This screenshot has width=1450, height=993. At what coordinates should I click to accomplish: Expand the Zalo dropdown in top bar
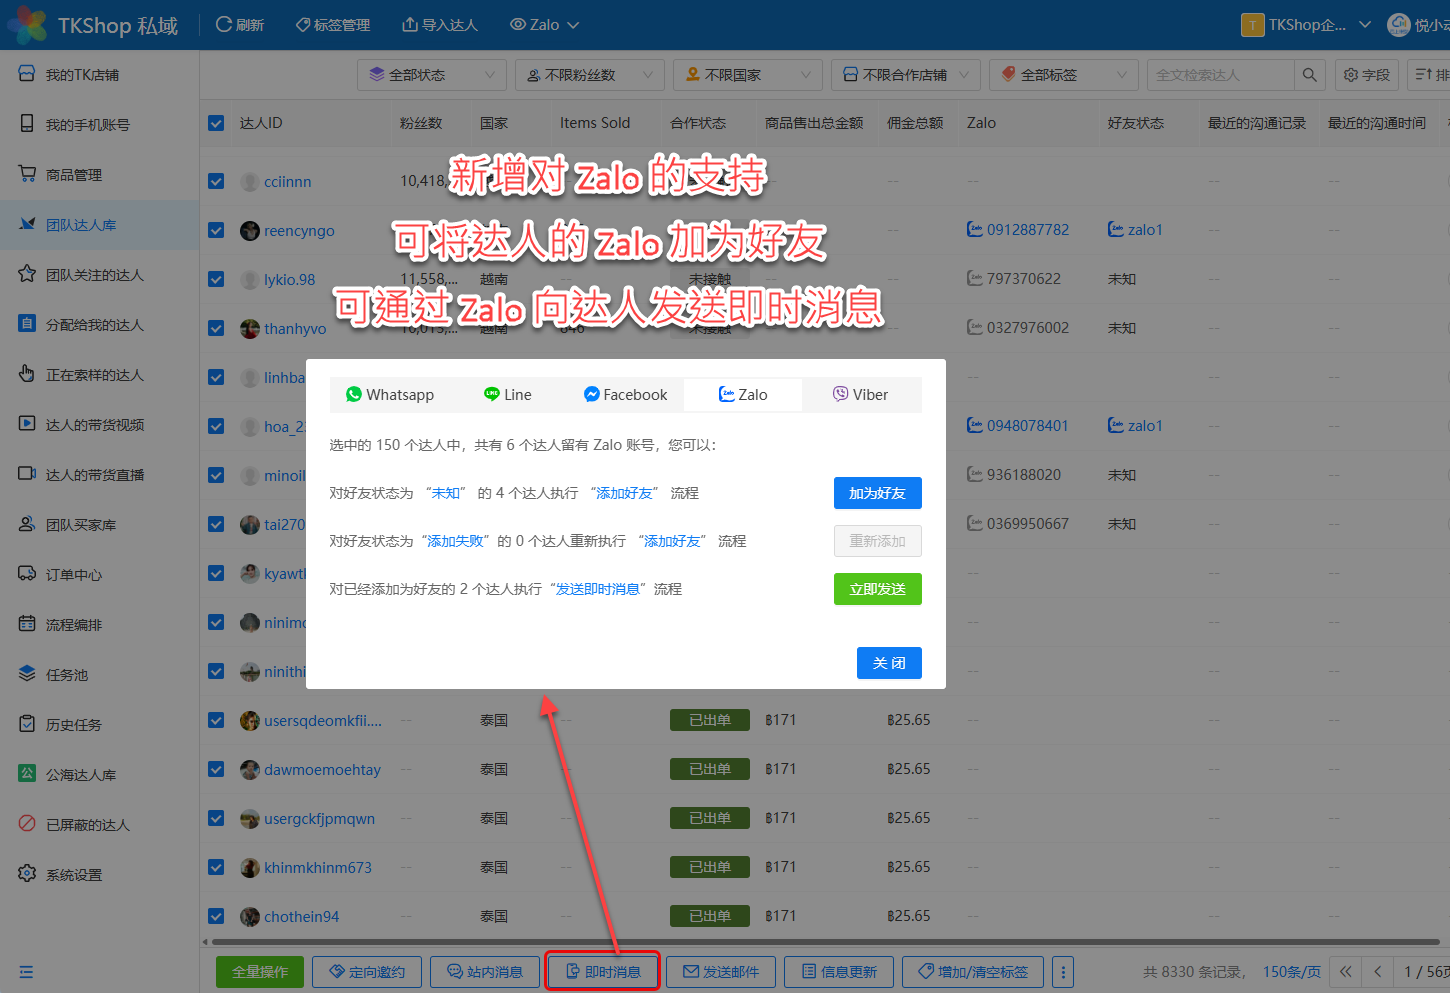pyautogui.click(x=545, y=25)
